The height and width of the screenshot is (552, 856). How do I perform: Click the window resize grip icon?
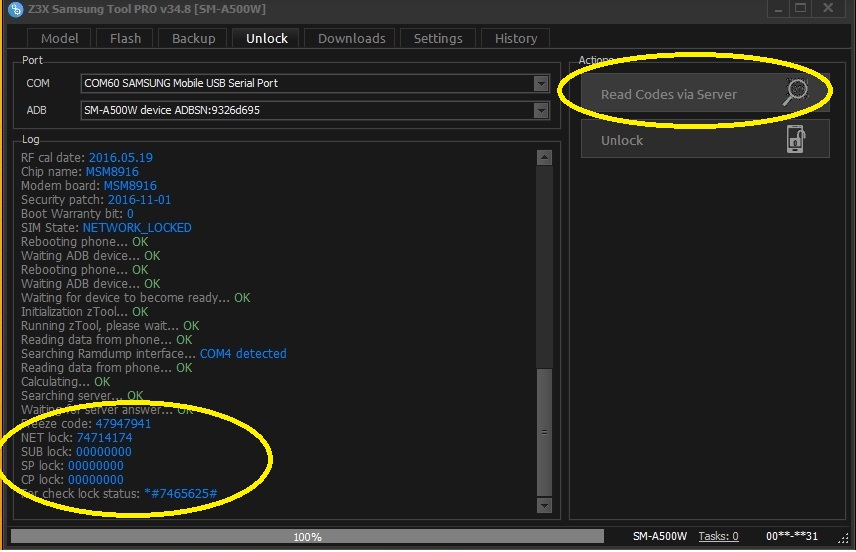coord(843,539)
